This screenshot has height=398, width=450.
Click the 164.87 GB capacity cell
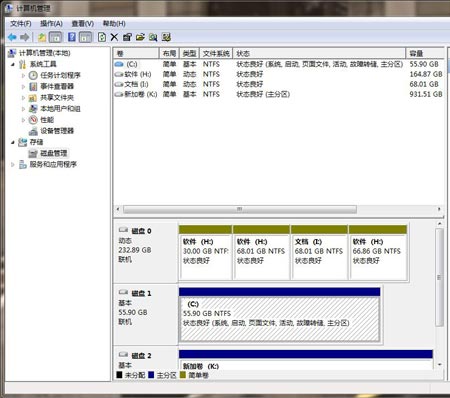(x=426, y=74)
